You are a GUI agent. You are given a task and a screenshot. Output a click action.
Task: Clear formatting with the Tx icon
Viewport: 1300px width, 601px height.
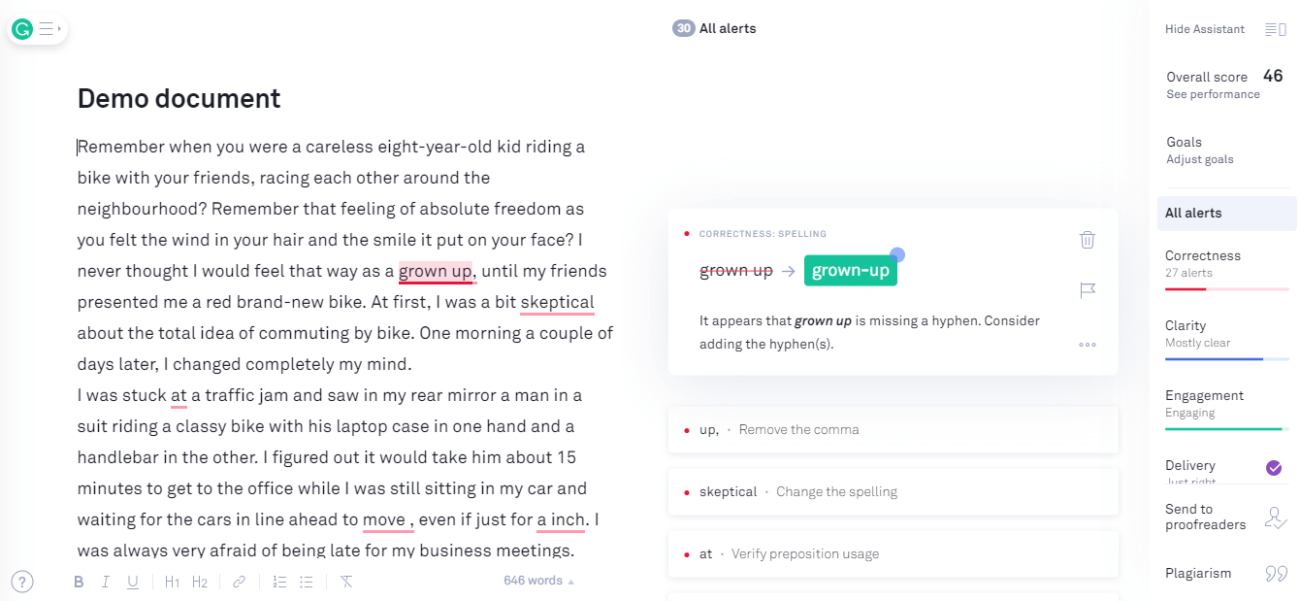point(346,582)
